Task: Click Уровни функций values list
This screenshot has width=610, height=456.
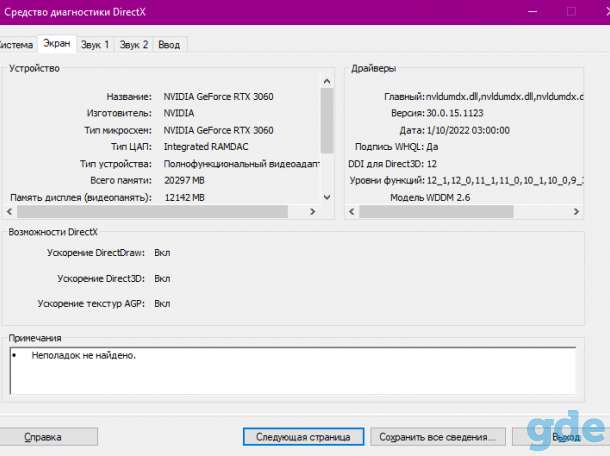Action: point(505,181)
